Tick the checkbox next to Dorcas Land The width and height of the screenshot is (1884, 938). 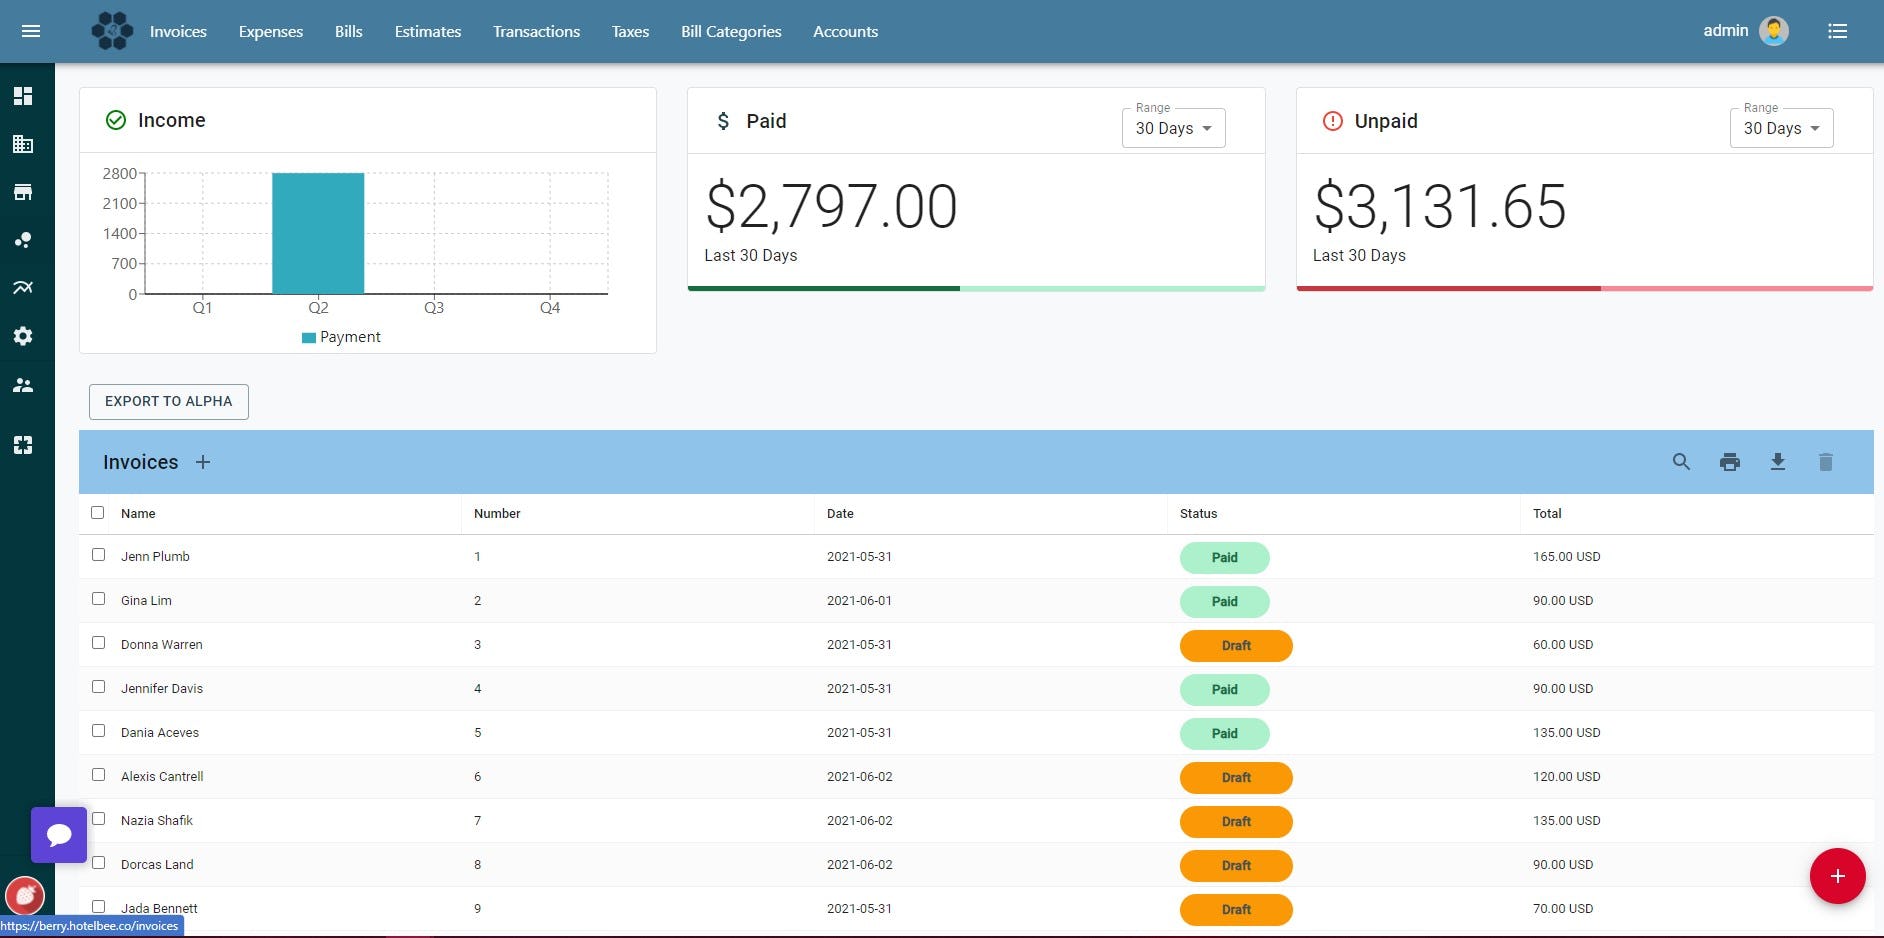coord(98,862)
